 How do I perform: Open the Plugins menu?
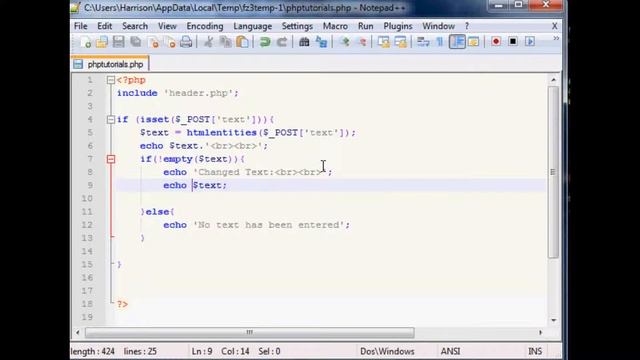click(398, 26)
